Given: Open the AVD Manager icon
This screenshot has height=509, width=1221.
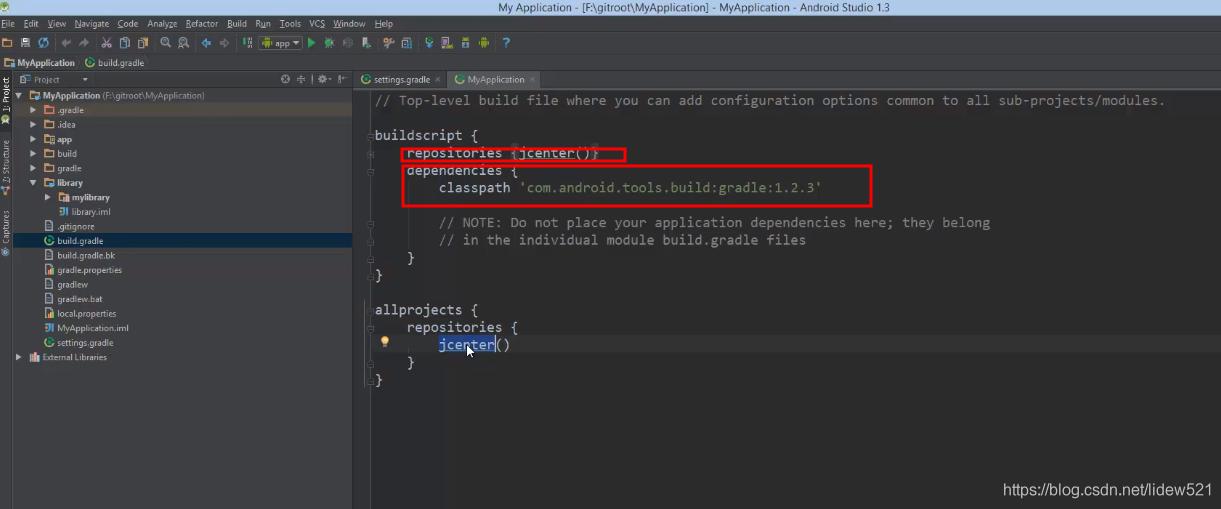Looking at the screenshot, I should (446, 43).
